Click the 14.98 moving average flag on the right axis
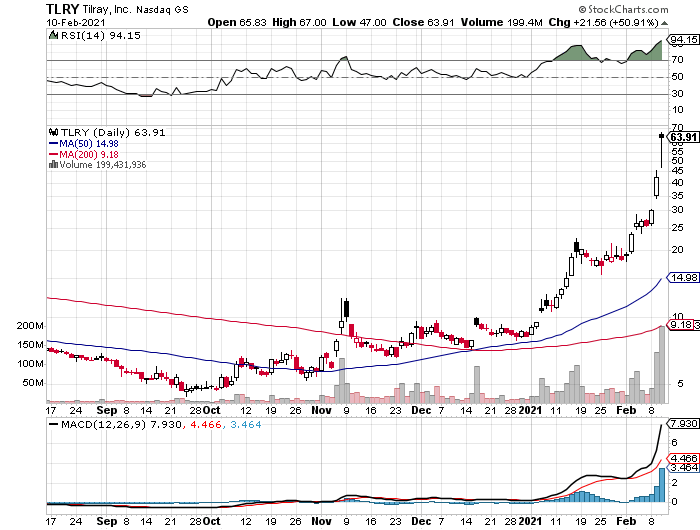The height and width of the screenshot is (530, 700). pyautogui.click(x=683, y=277)
